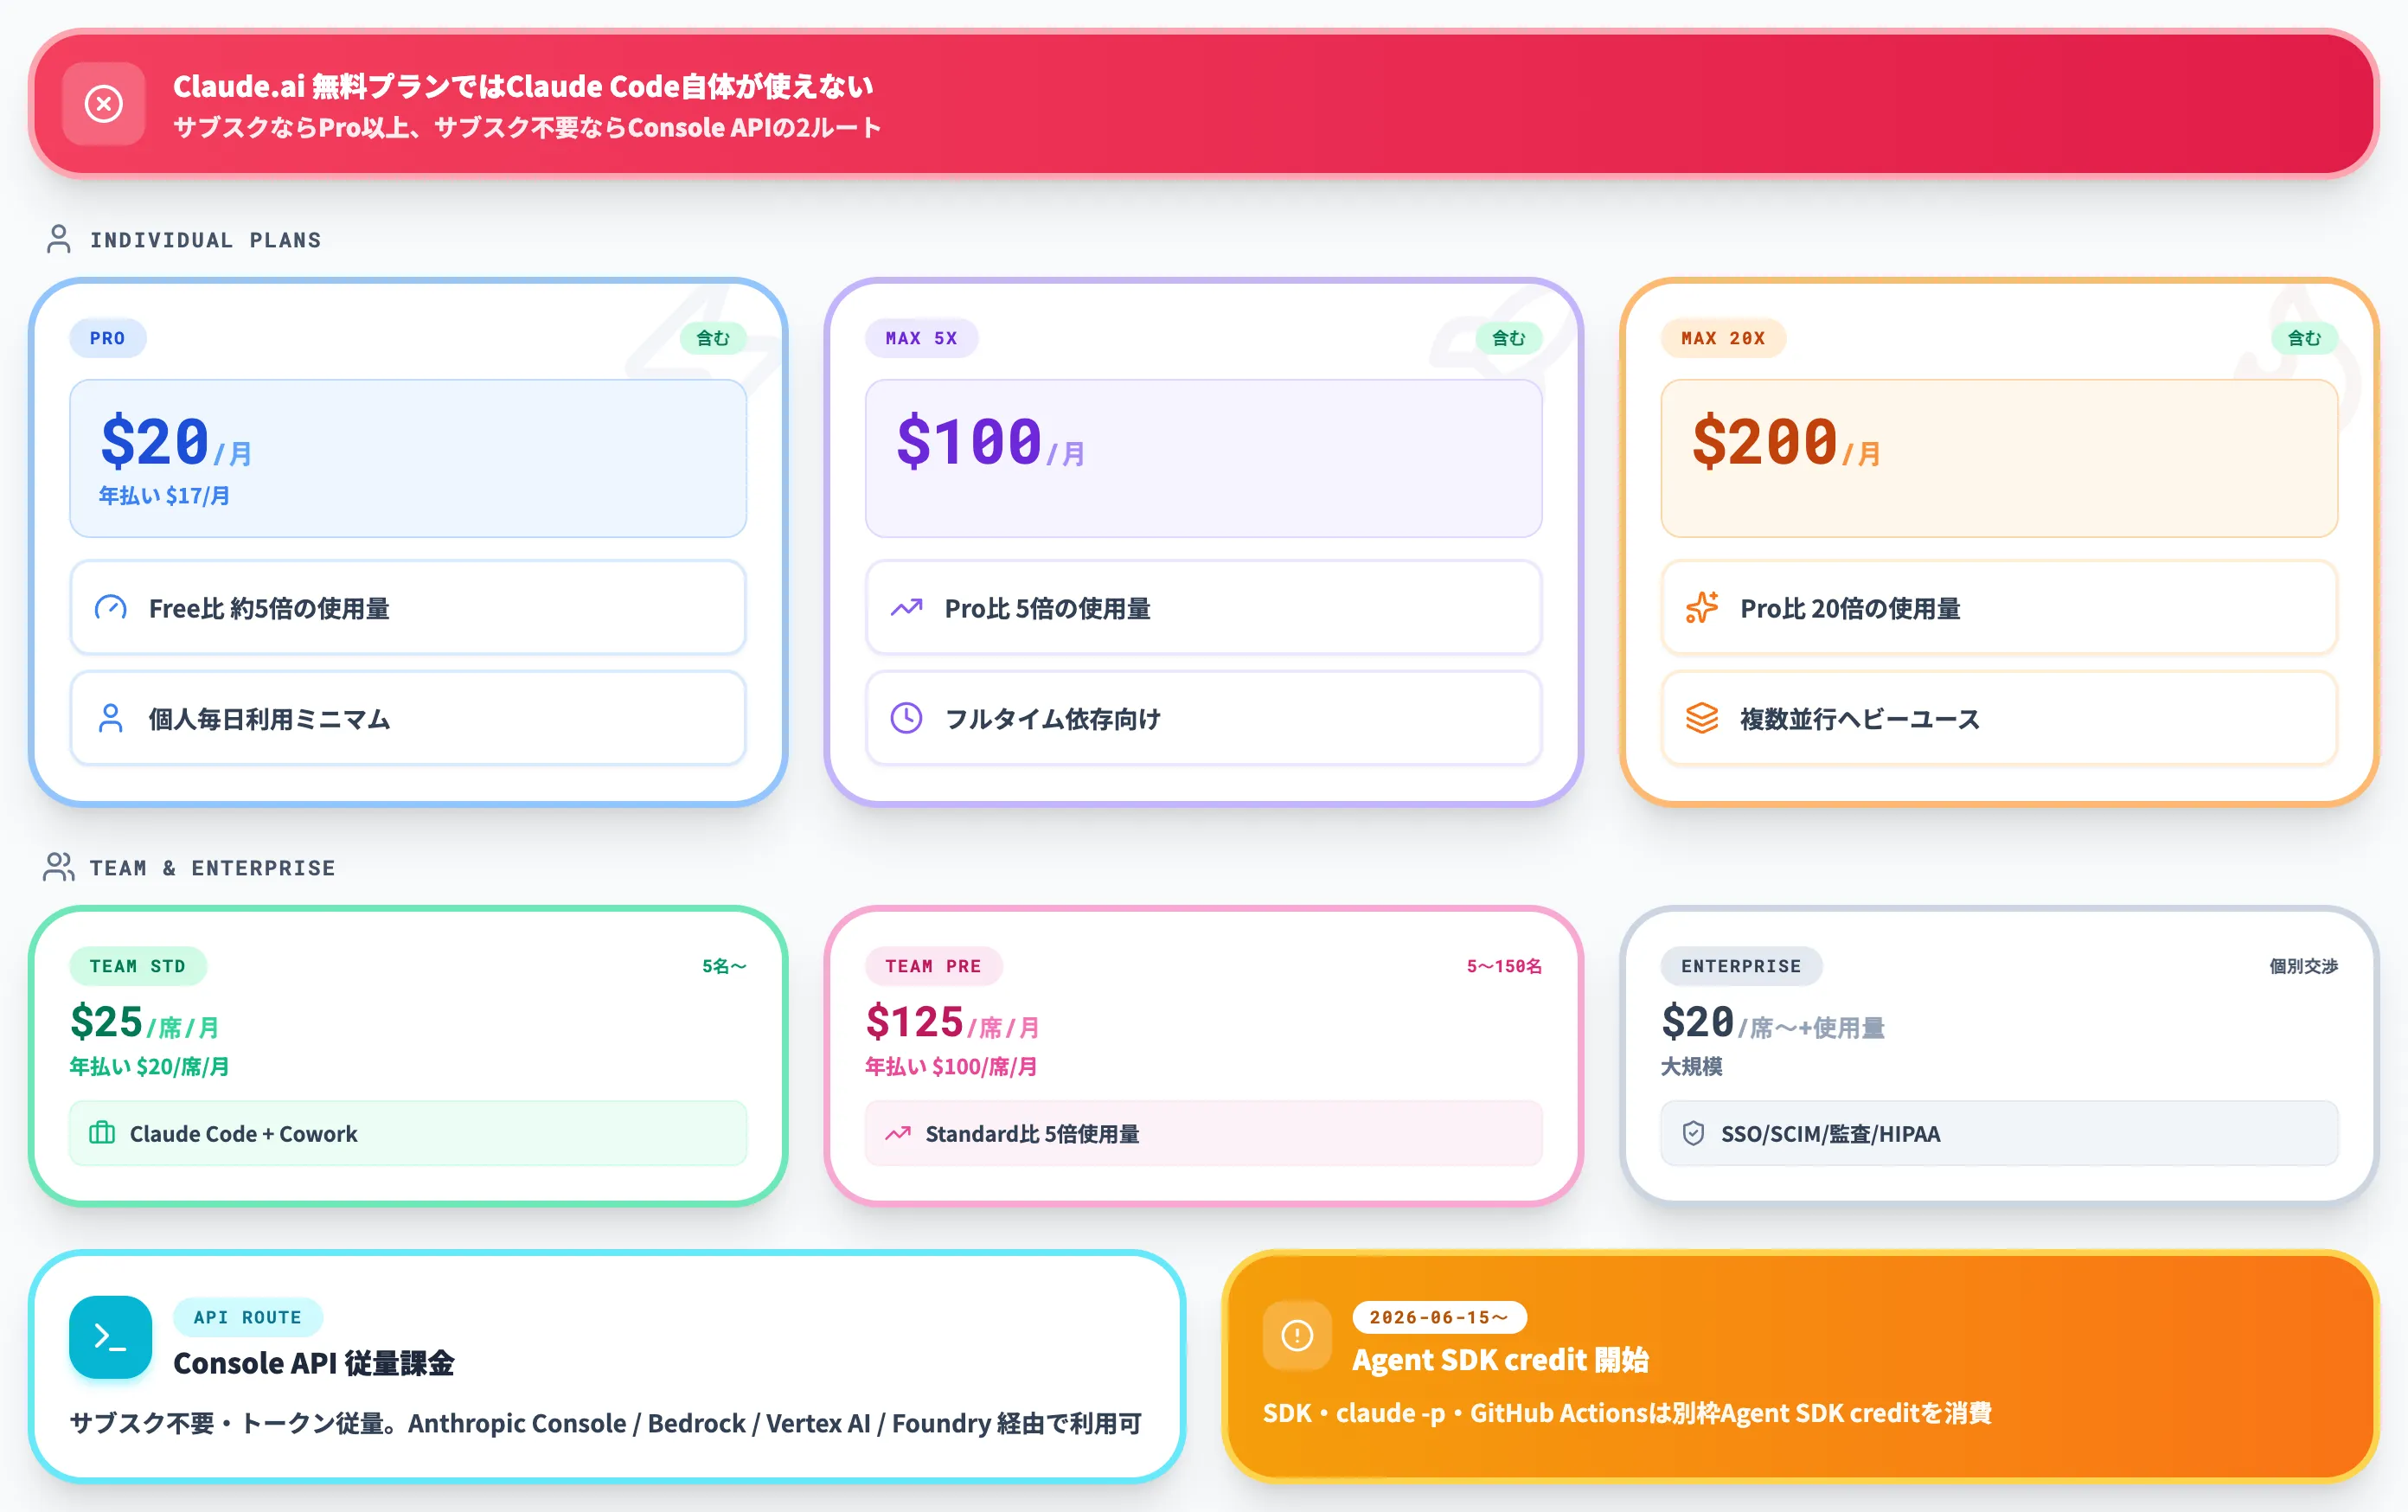Click the 5〜150名 label on Team Pre
2408x1512 pixels.
(1504, 966)
